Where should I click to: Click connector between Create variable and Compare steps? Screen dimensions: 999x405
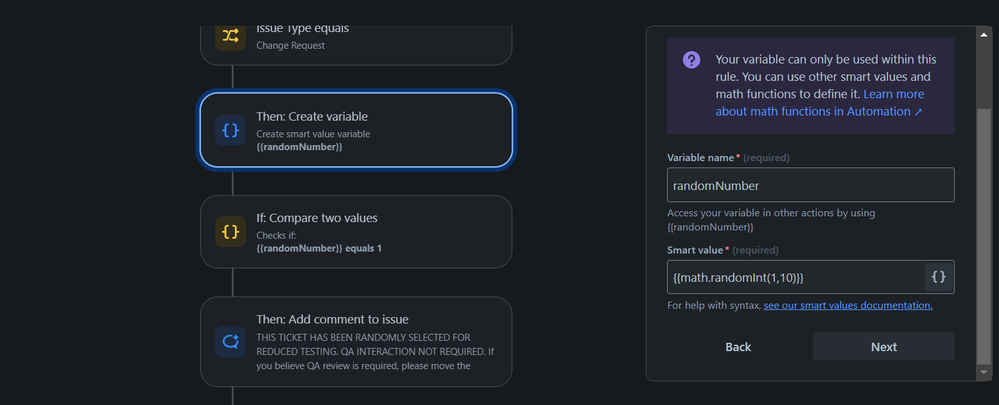232,181
